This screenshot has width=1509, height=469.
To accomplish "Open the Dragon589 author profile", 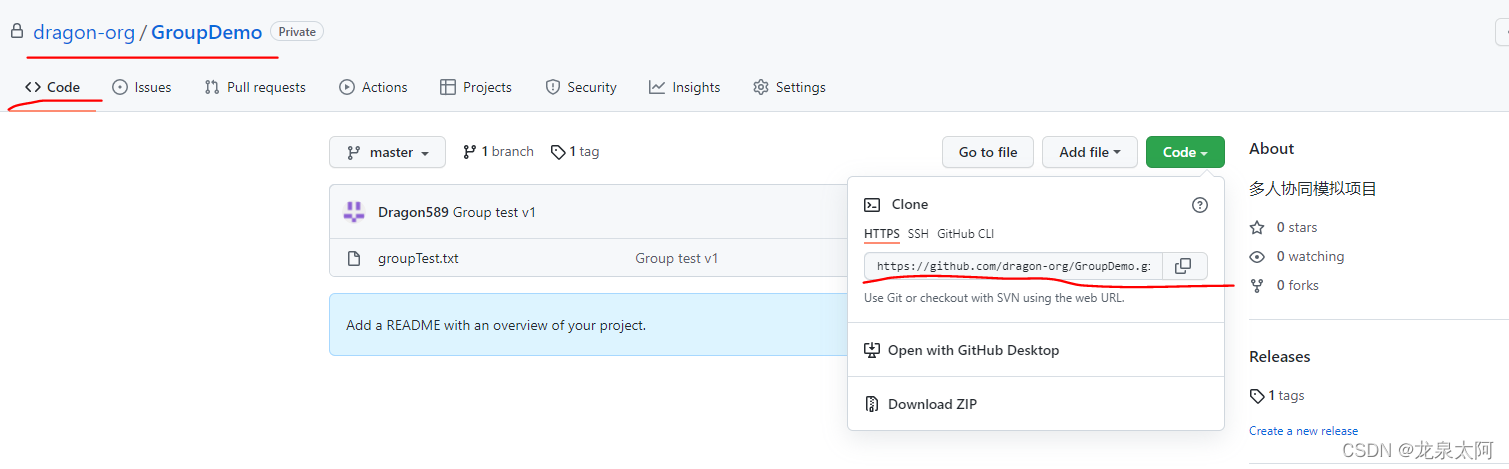I will coord(413,212).
